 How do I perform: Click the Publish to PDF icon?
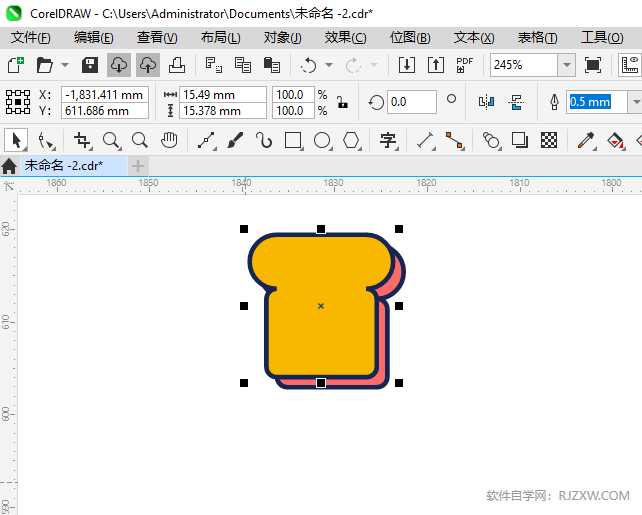[x=465, y=65]
